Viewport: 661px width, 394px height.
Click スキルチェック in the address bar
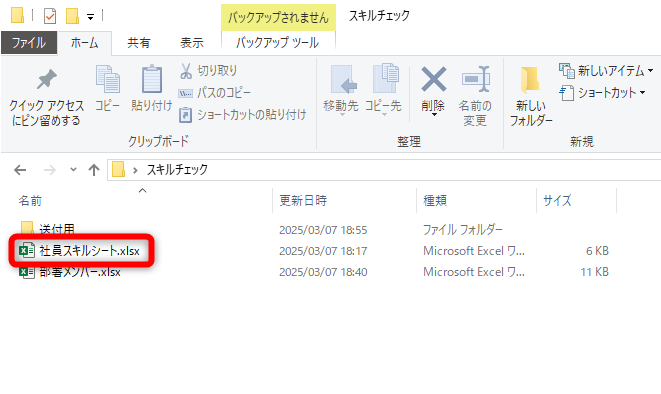177,170
